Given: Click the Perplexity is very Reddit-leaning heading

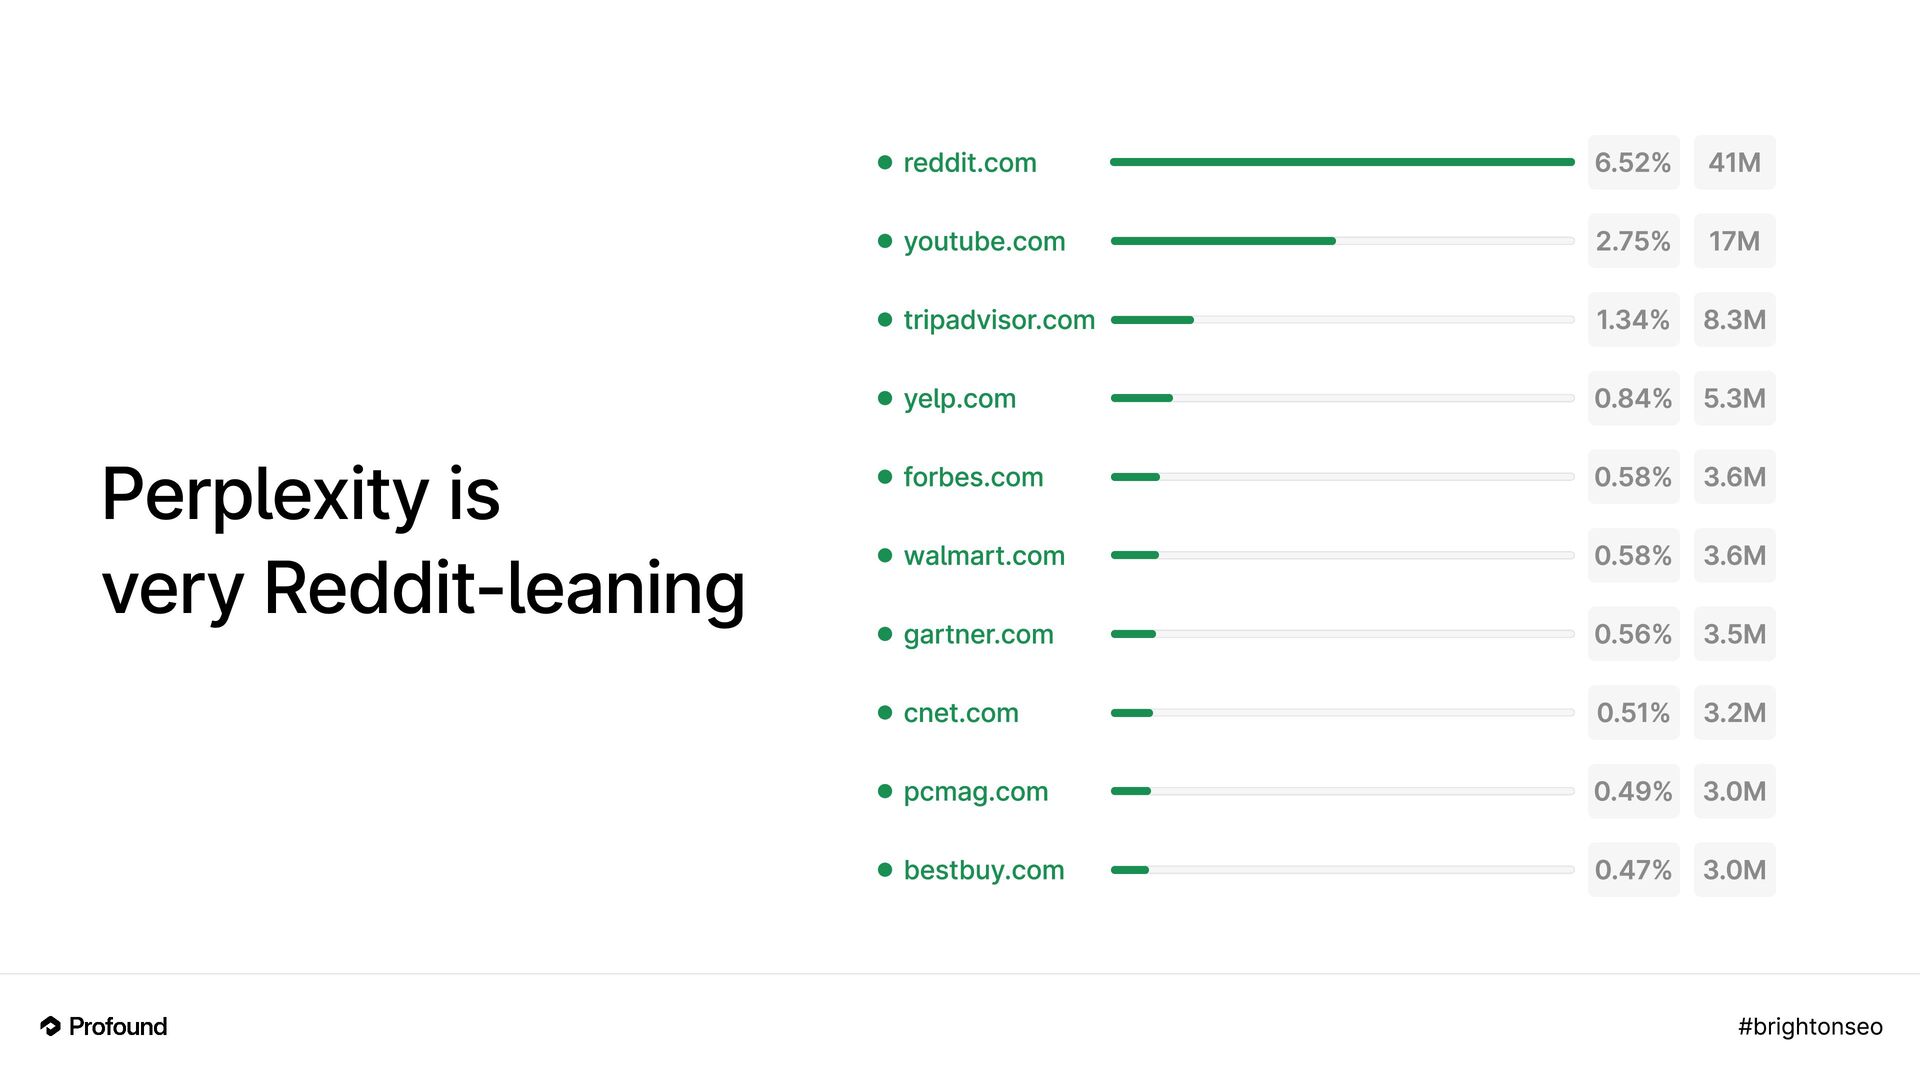Looking at the screenshot, I should tap(423, 541).
